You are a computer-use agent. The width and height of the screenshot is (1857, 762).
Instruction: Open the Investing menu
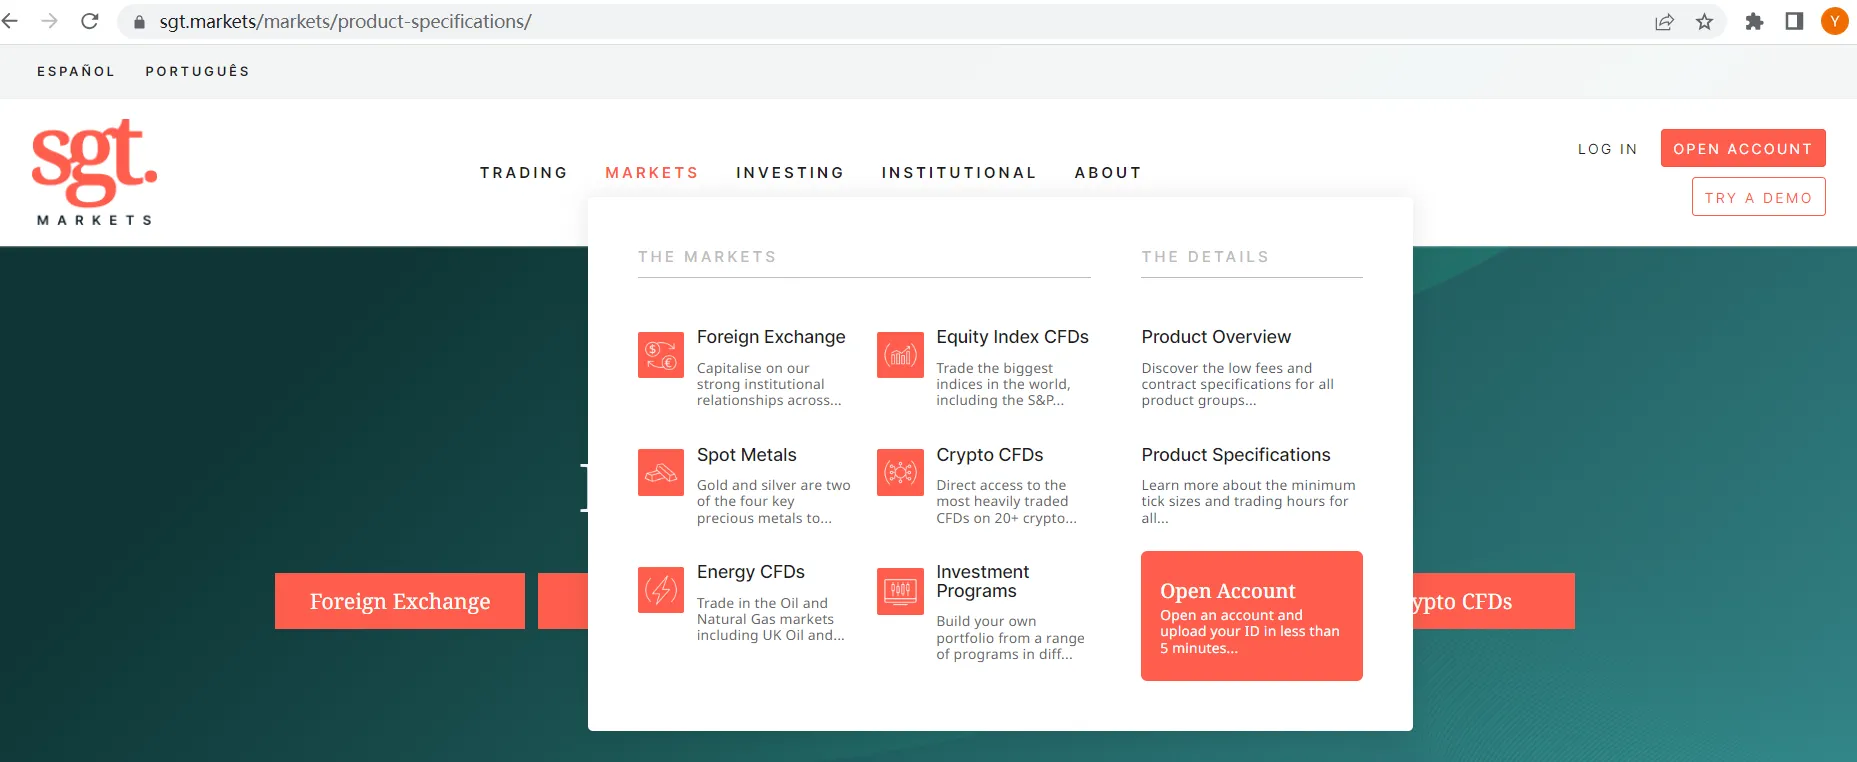(790, 173)
